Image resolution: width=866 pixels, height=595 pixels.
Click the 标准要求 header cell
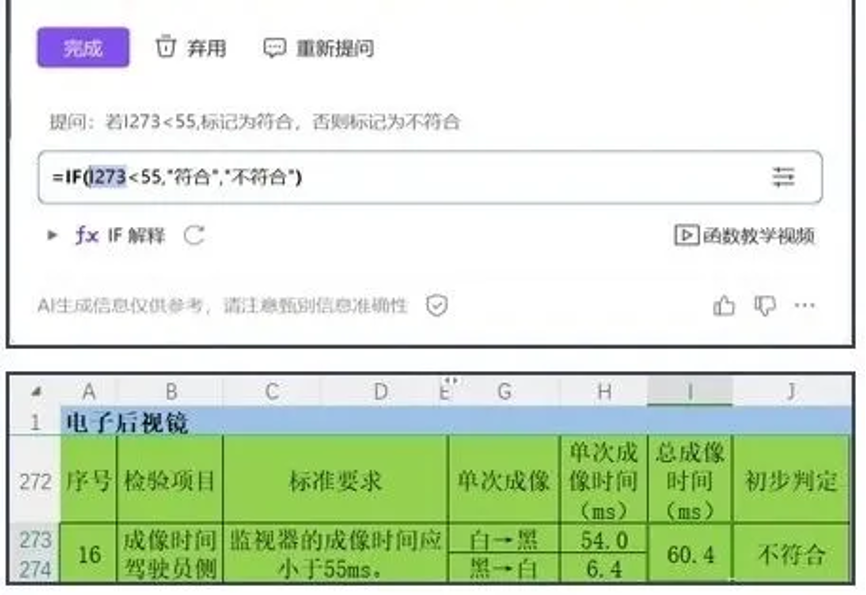pos(336,481)
